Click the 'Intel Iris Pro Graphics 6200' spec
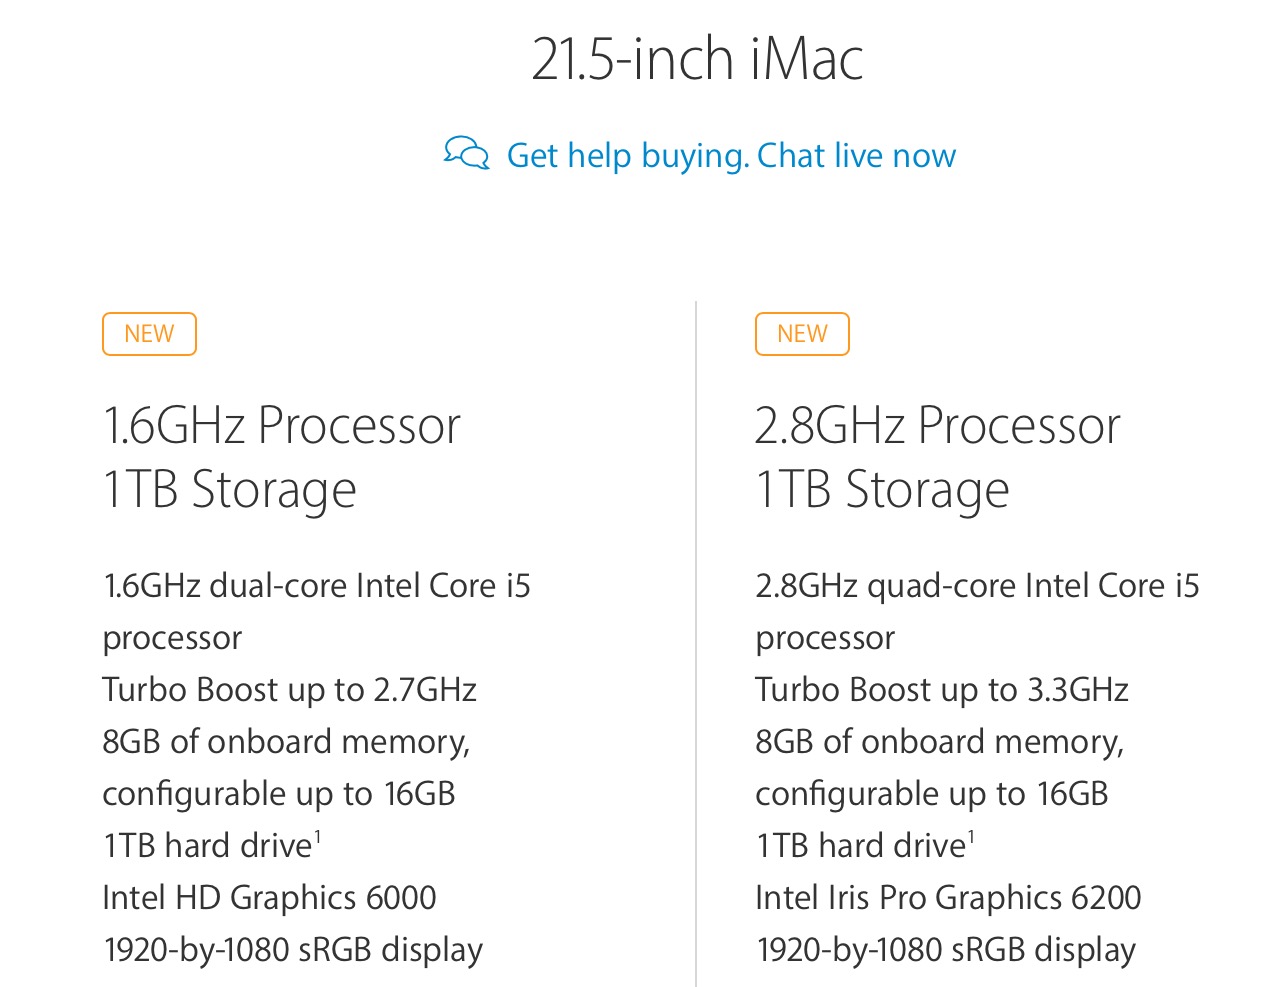This screenshot has width=1262, height=987. tap(948, 898)
